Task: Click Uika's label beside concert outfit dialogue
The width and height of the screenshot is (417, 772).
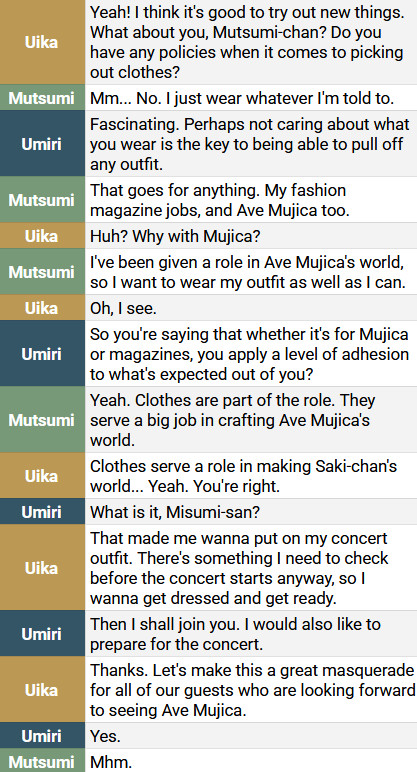Action: (x=42, y=568)
